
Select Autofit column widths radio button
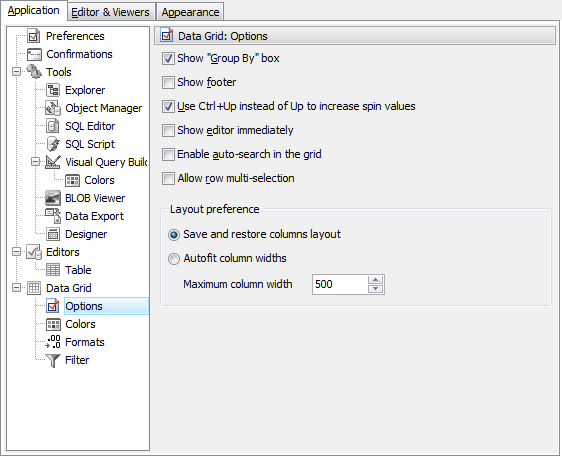click(x=174, y=258)
